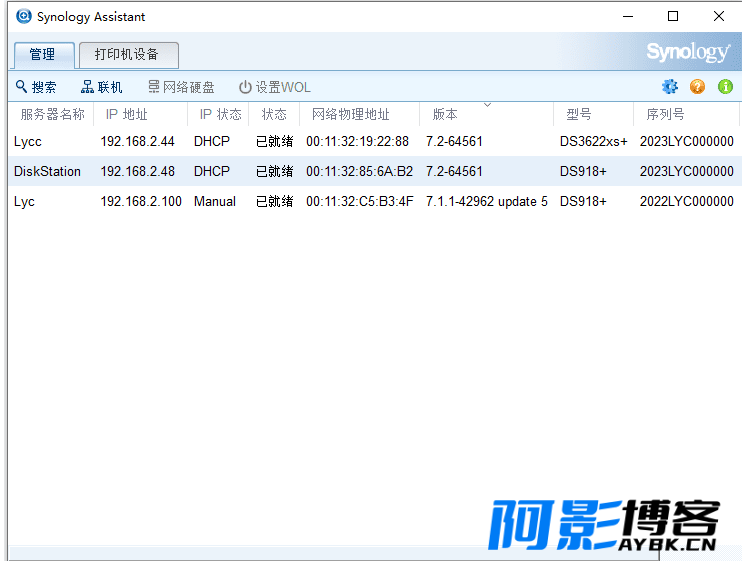Toggle the sort arrow on the 版本 column

tap(487, 105)
